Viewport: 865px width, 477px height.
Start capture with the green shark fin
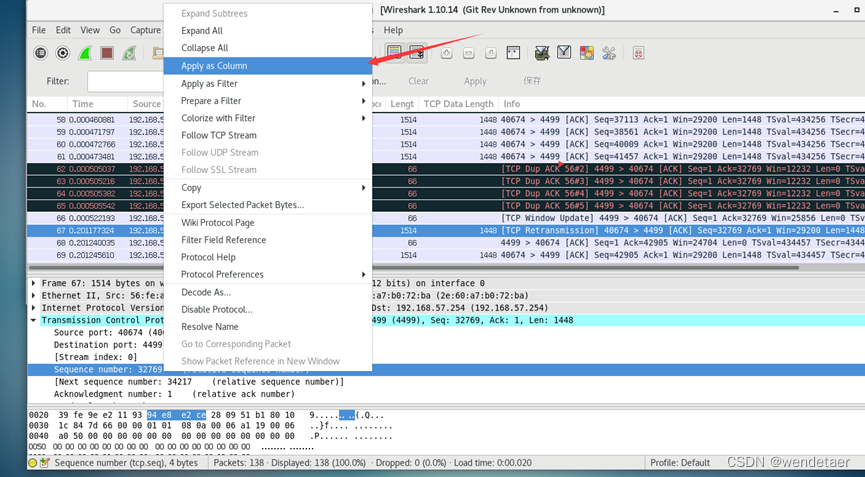(x=85, y=53)
